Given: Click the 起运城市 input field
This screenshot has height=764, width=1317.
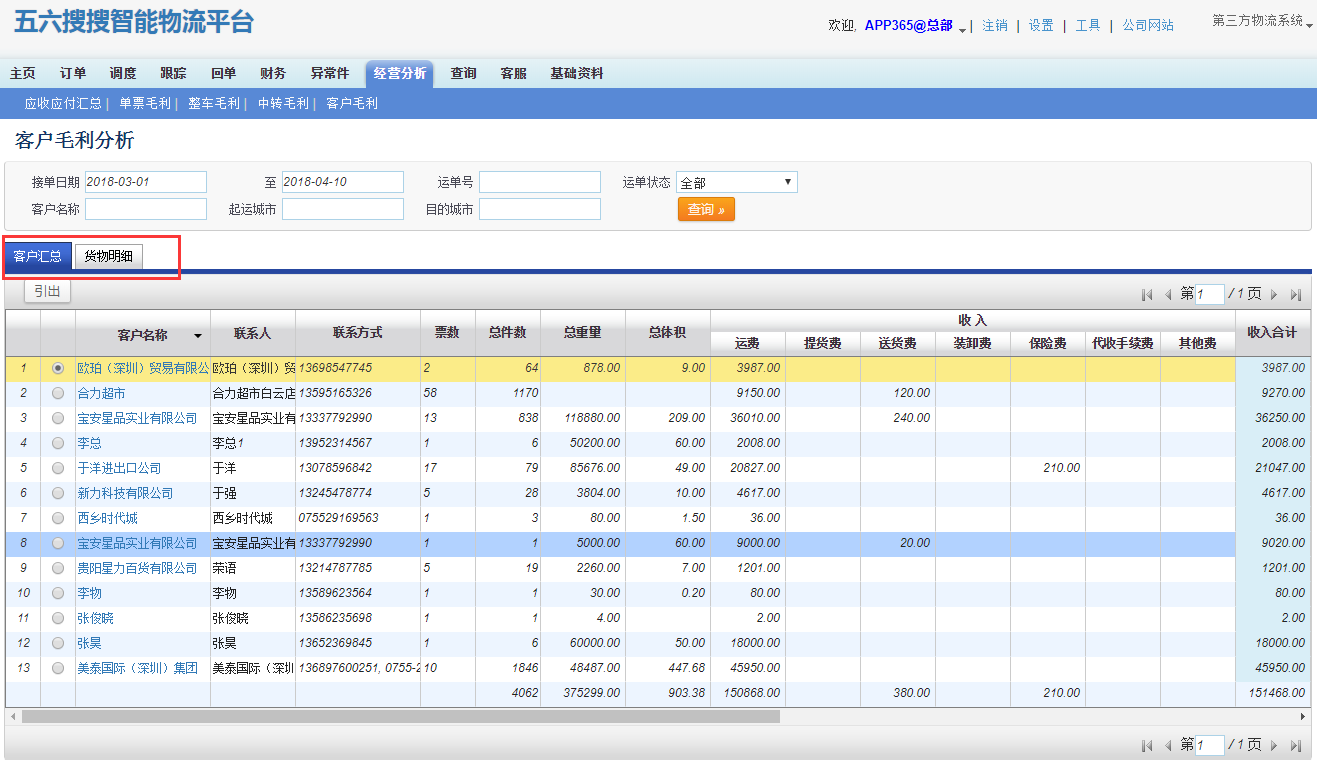Looking at the screenshot, I should pyautogui.click(x=343, y=209).
